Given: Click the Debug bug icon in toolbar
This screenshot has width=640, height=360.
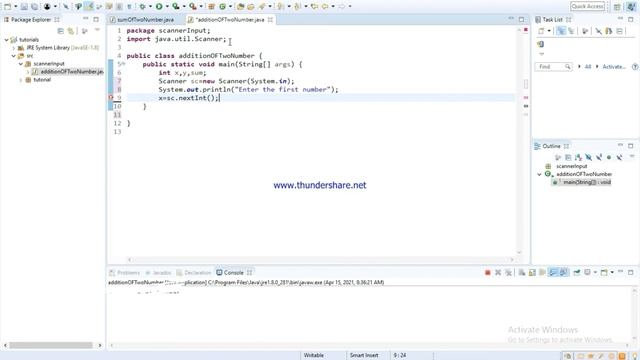Looking at the screenshot, I should [x=142, y=7].
